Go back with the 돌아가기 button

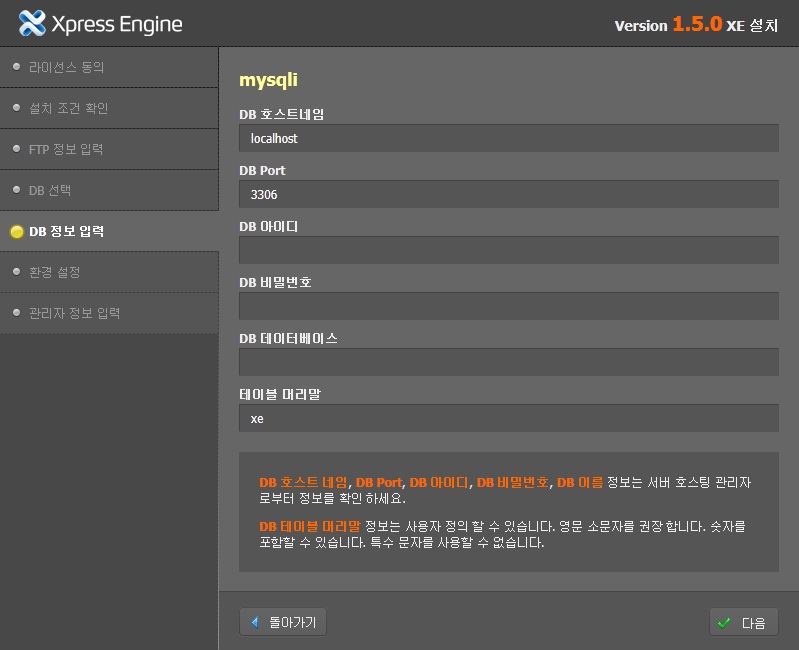coord(283,622)
